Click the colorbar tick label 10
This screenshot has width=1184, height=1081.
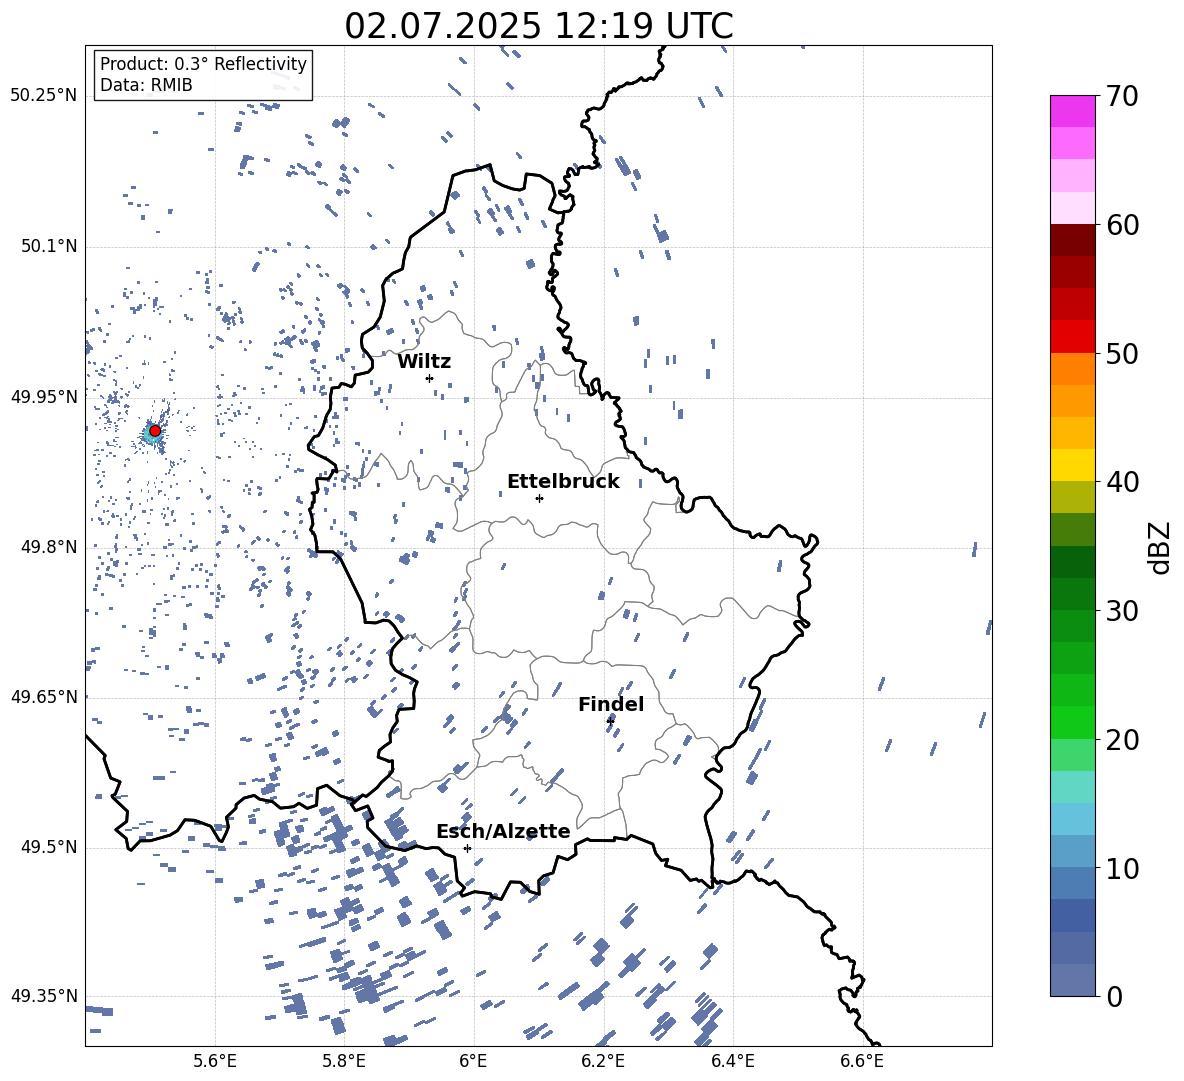[1122, 868]
